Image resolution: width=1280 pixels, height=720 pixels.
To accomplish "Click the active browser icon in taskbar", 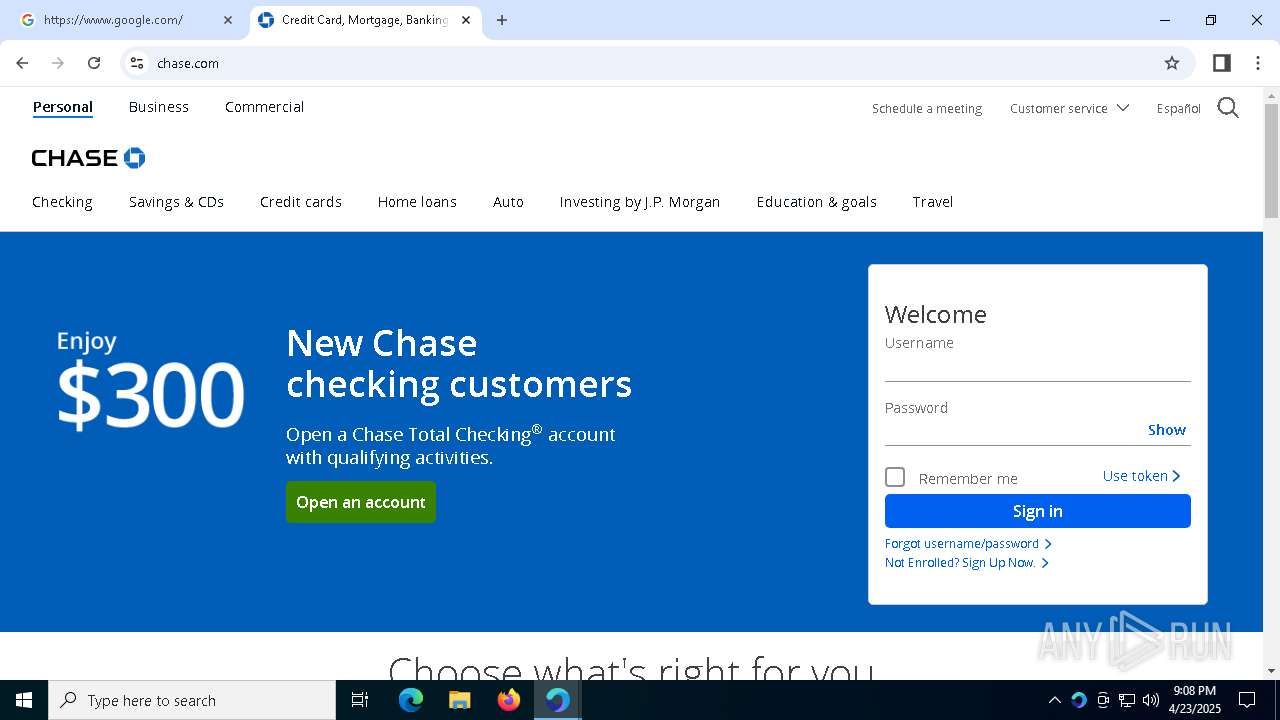I will 557,700.
